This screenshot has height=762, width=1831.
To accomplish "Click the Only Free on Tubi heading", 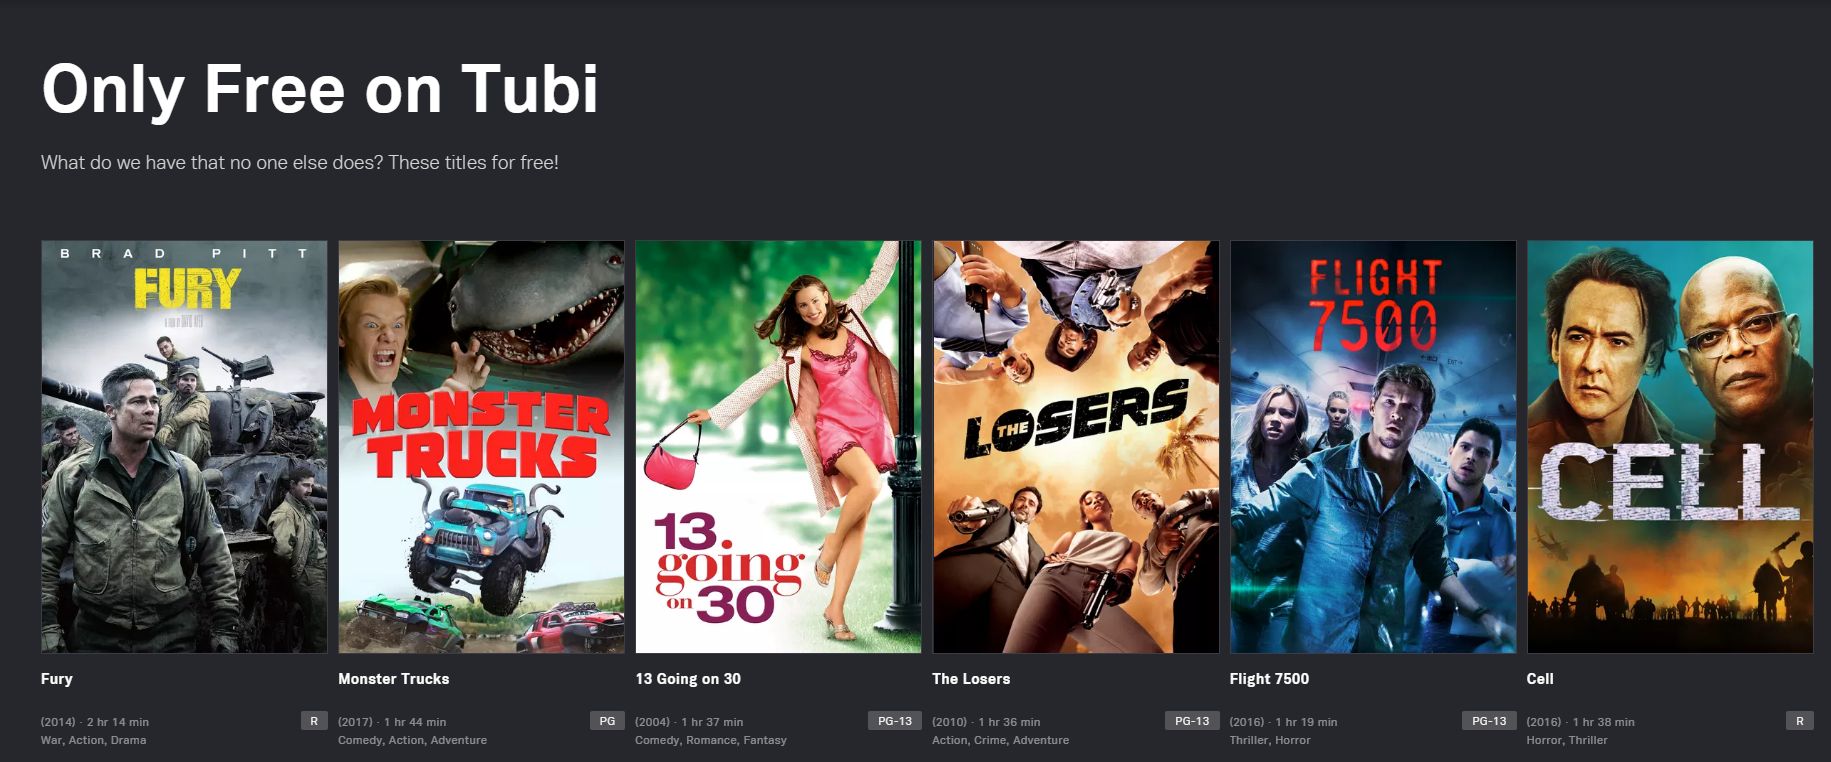I will 320,90.
